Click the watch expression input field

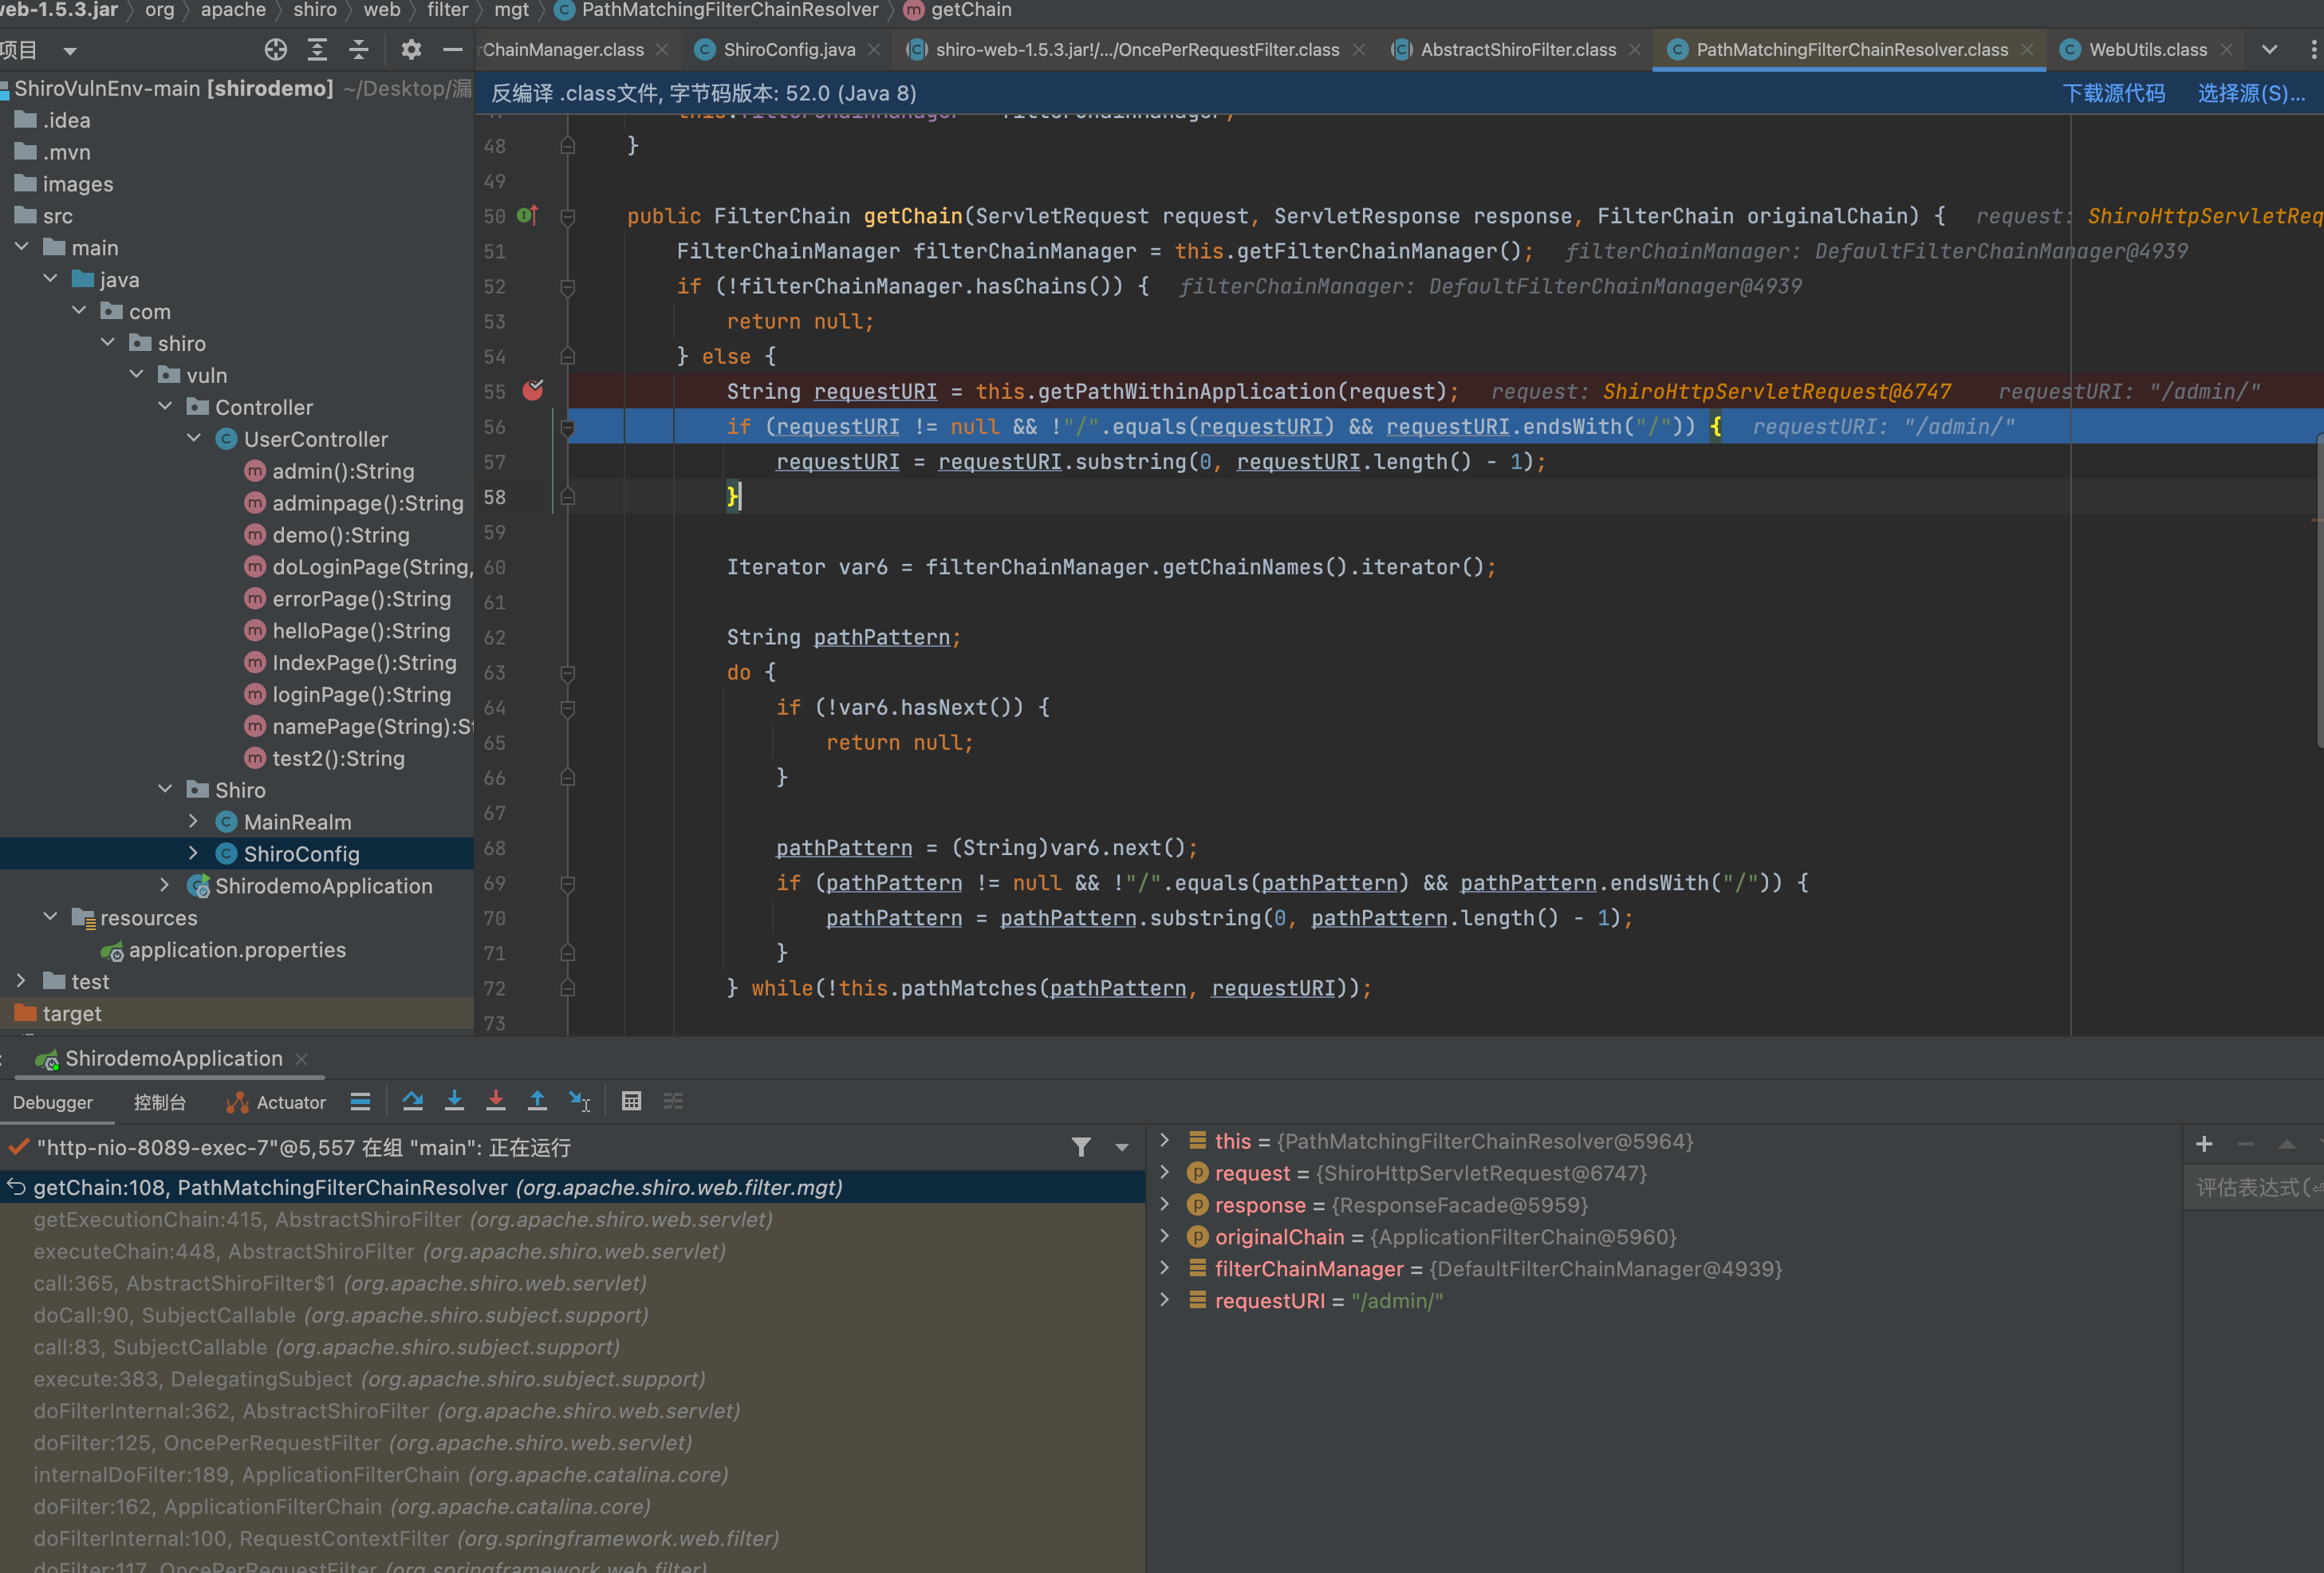click(2252, 1187)
